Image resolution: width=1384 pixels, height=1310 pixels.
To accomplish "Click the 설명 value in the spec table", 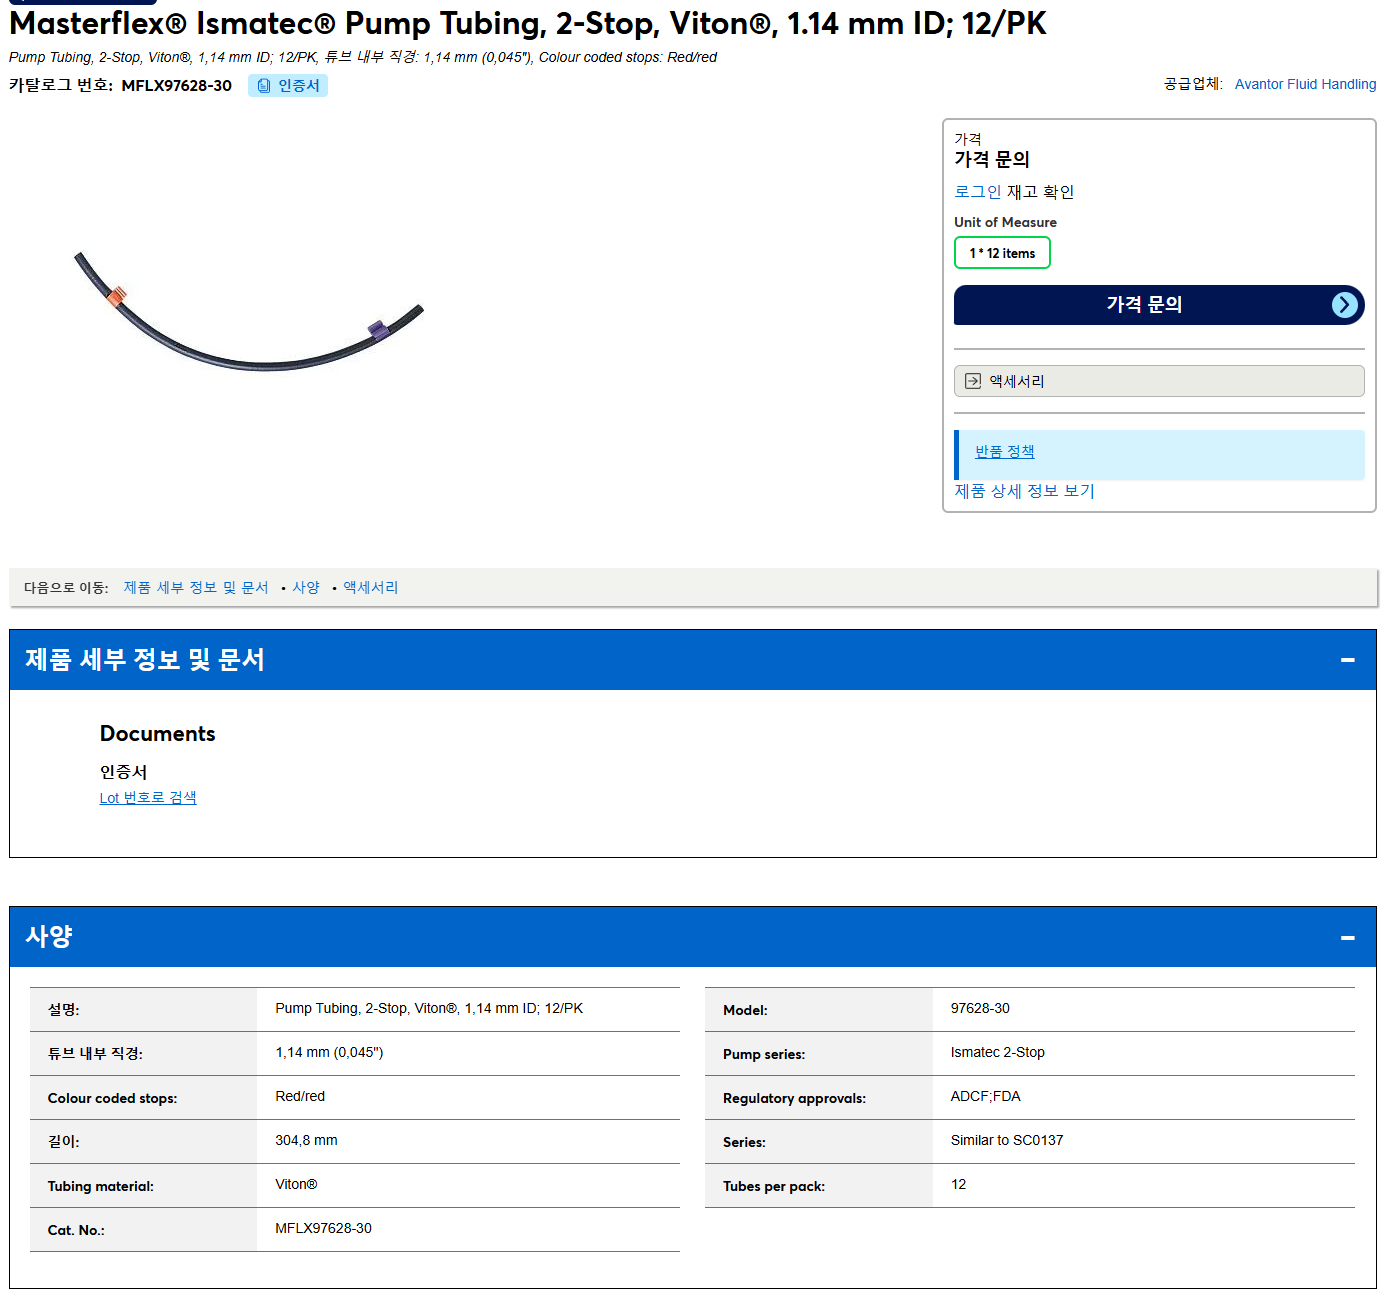I will [x=429, y=1008].
